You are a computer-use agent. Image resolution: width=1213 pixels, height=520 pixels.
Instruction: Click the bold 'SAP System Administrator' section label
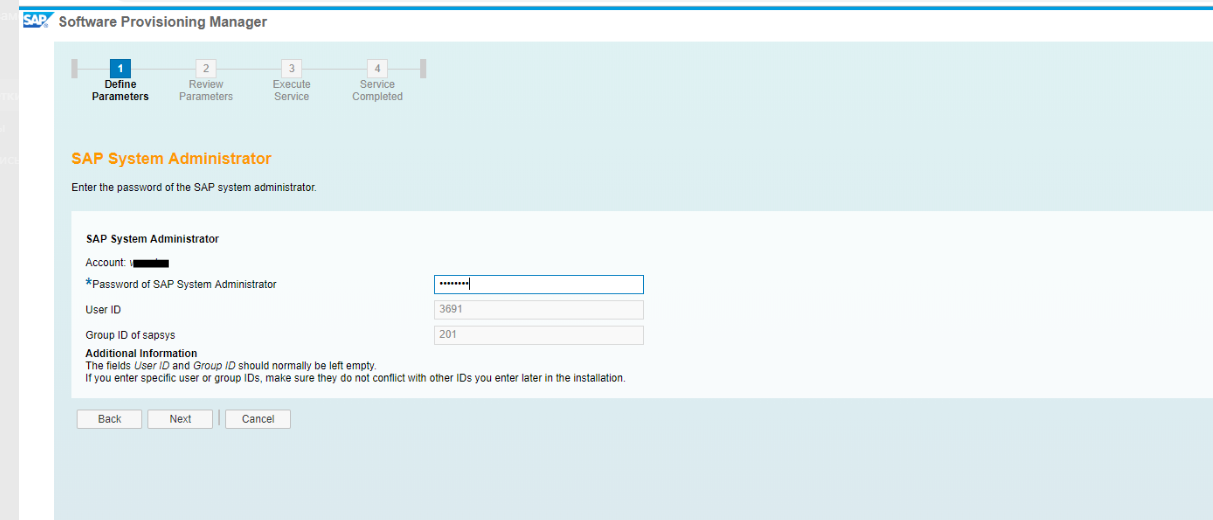152,239
